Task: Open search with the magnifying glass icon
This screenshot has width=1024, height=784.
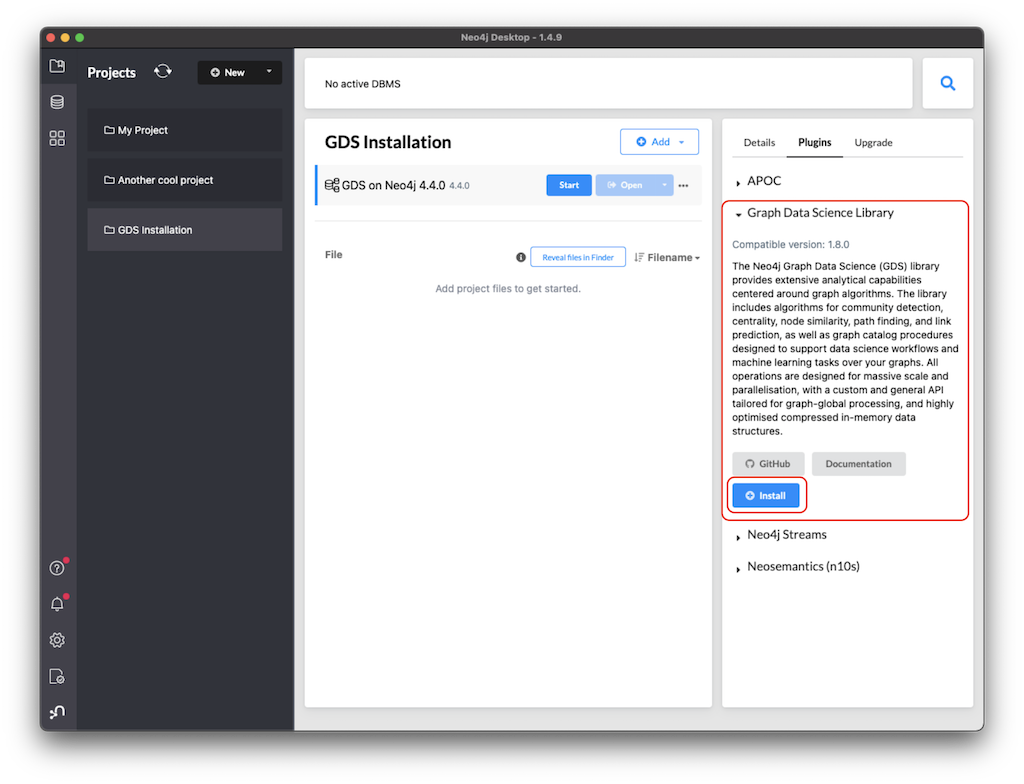Action: pos(947,83)
